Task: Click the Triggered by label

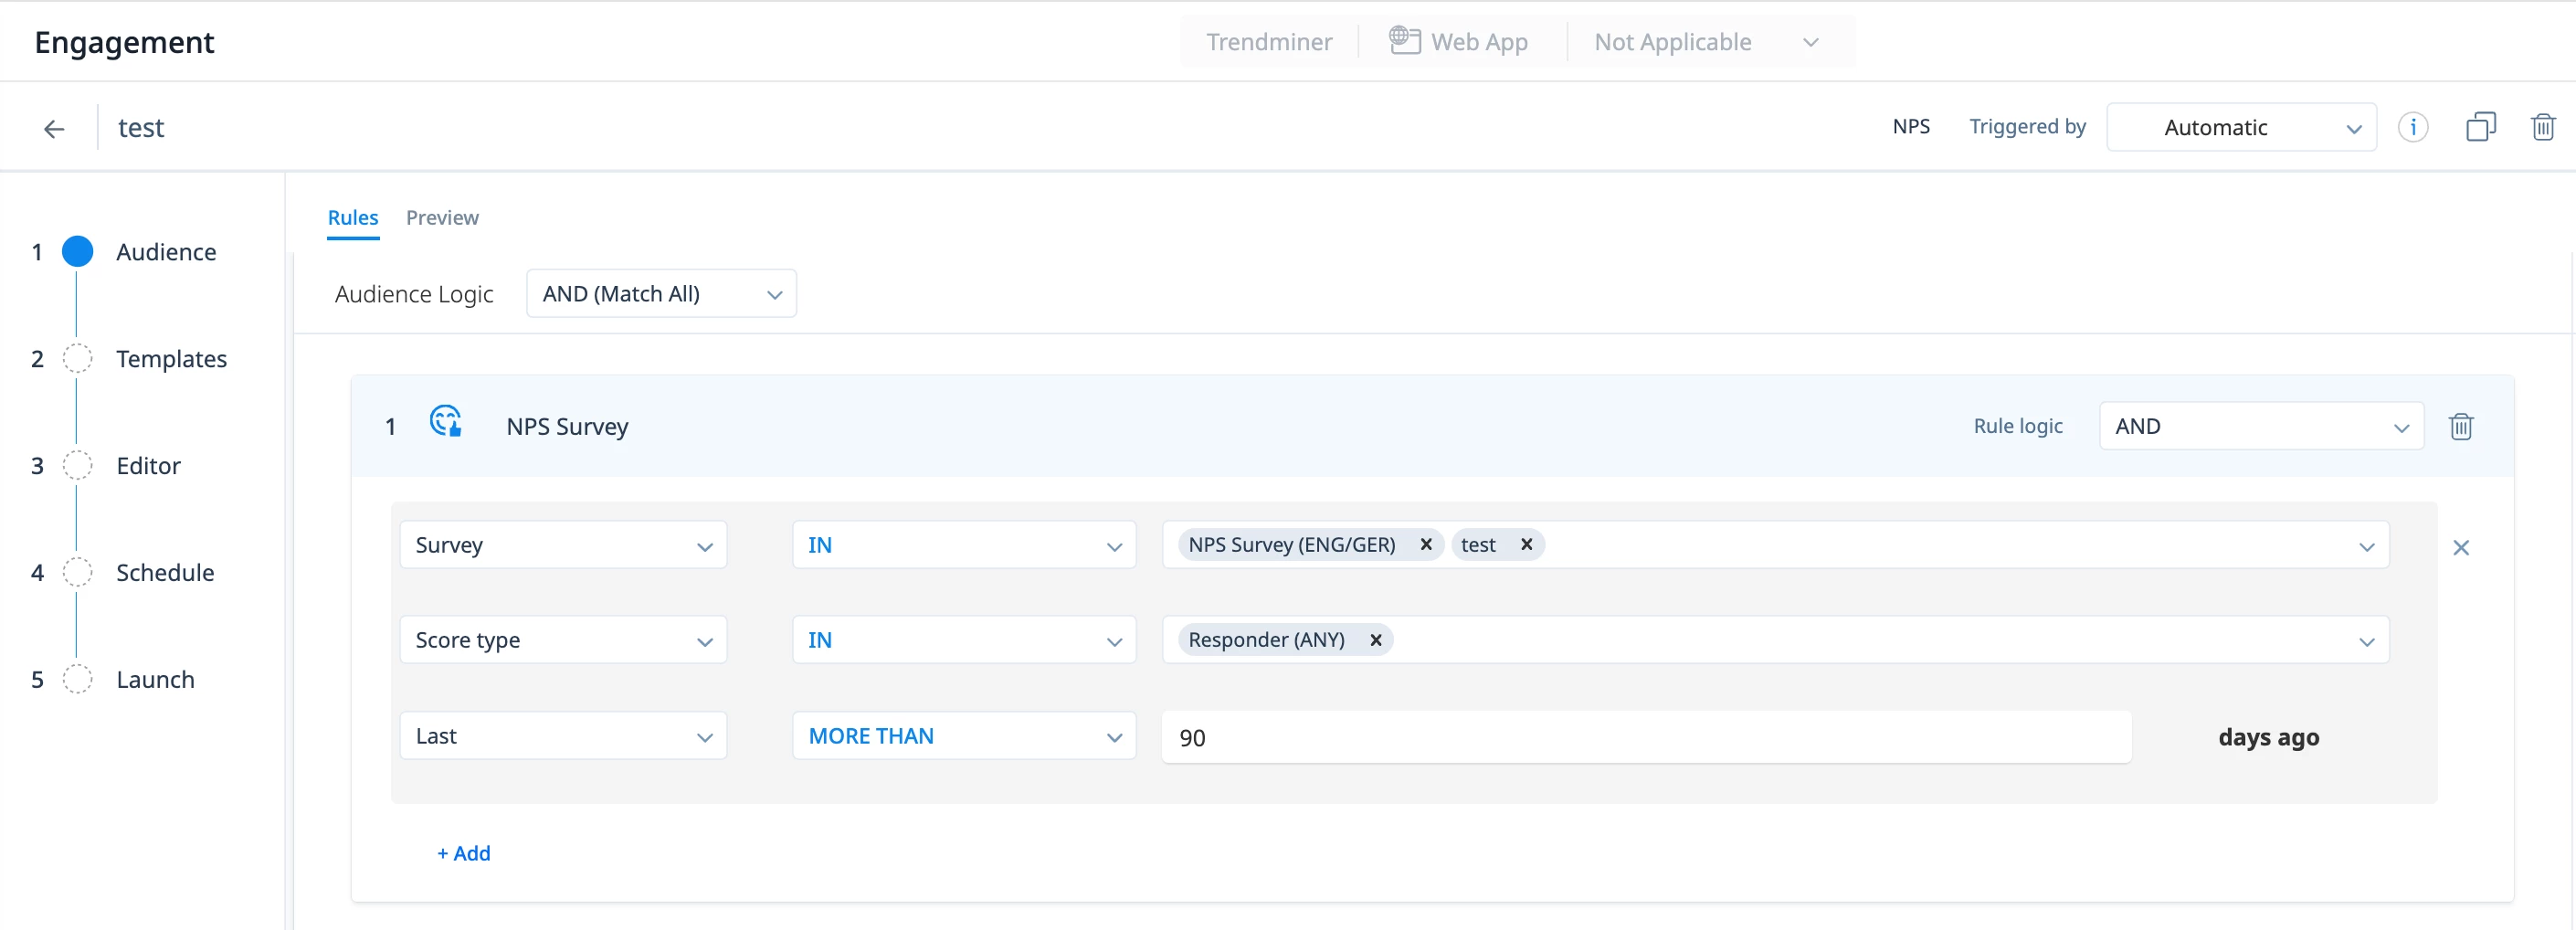Action: [2027, 127]
